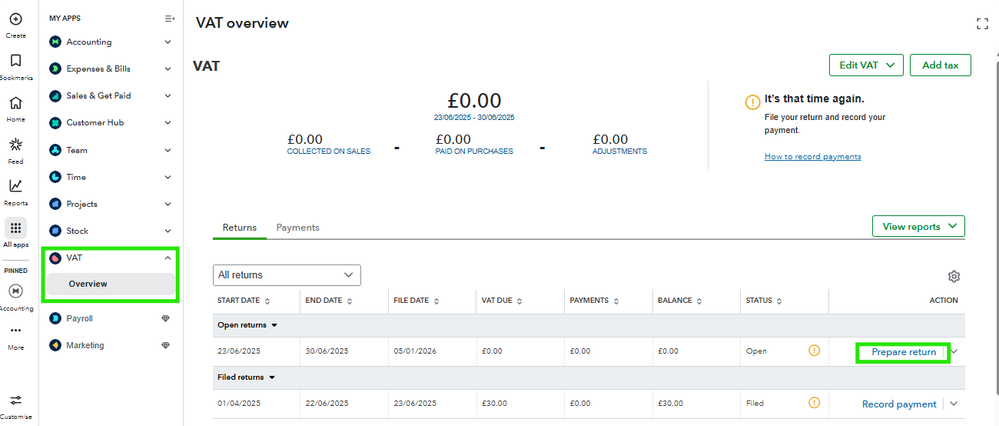Image resolution: width=999 pixels, height=426 pixels.
Task: Open the Bookmarks icon in the left rail
Action: [16, 60]
